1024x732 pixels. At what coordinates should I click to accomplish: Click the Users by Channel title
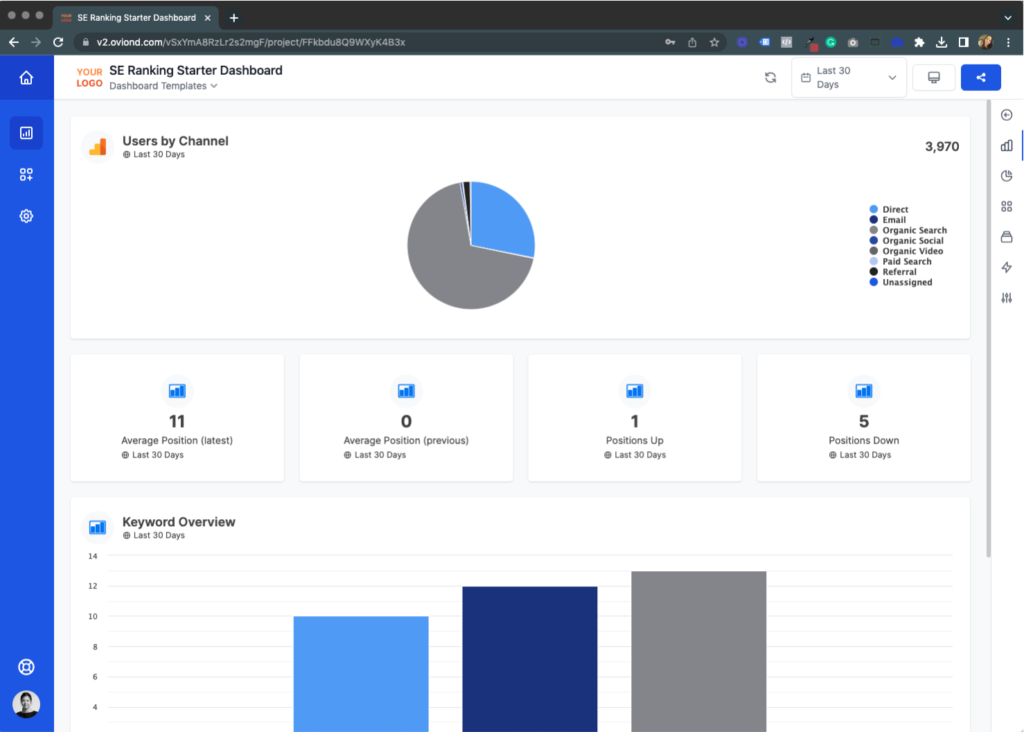click(175, 141)
